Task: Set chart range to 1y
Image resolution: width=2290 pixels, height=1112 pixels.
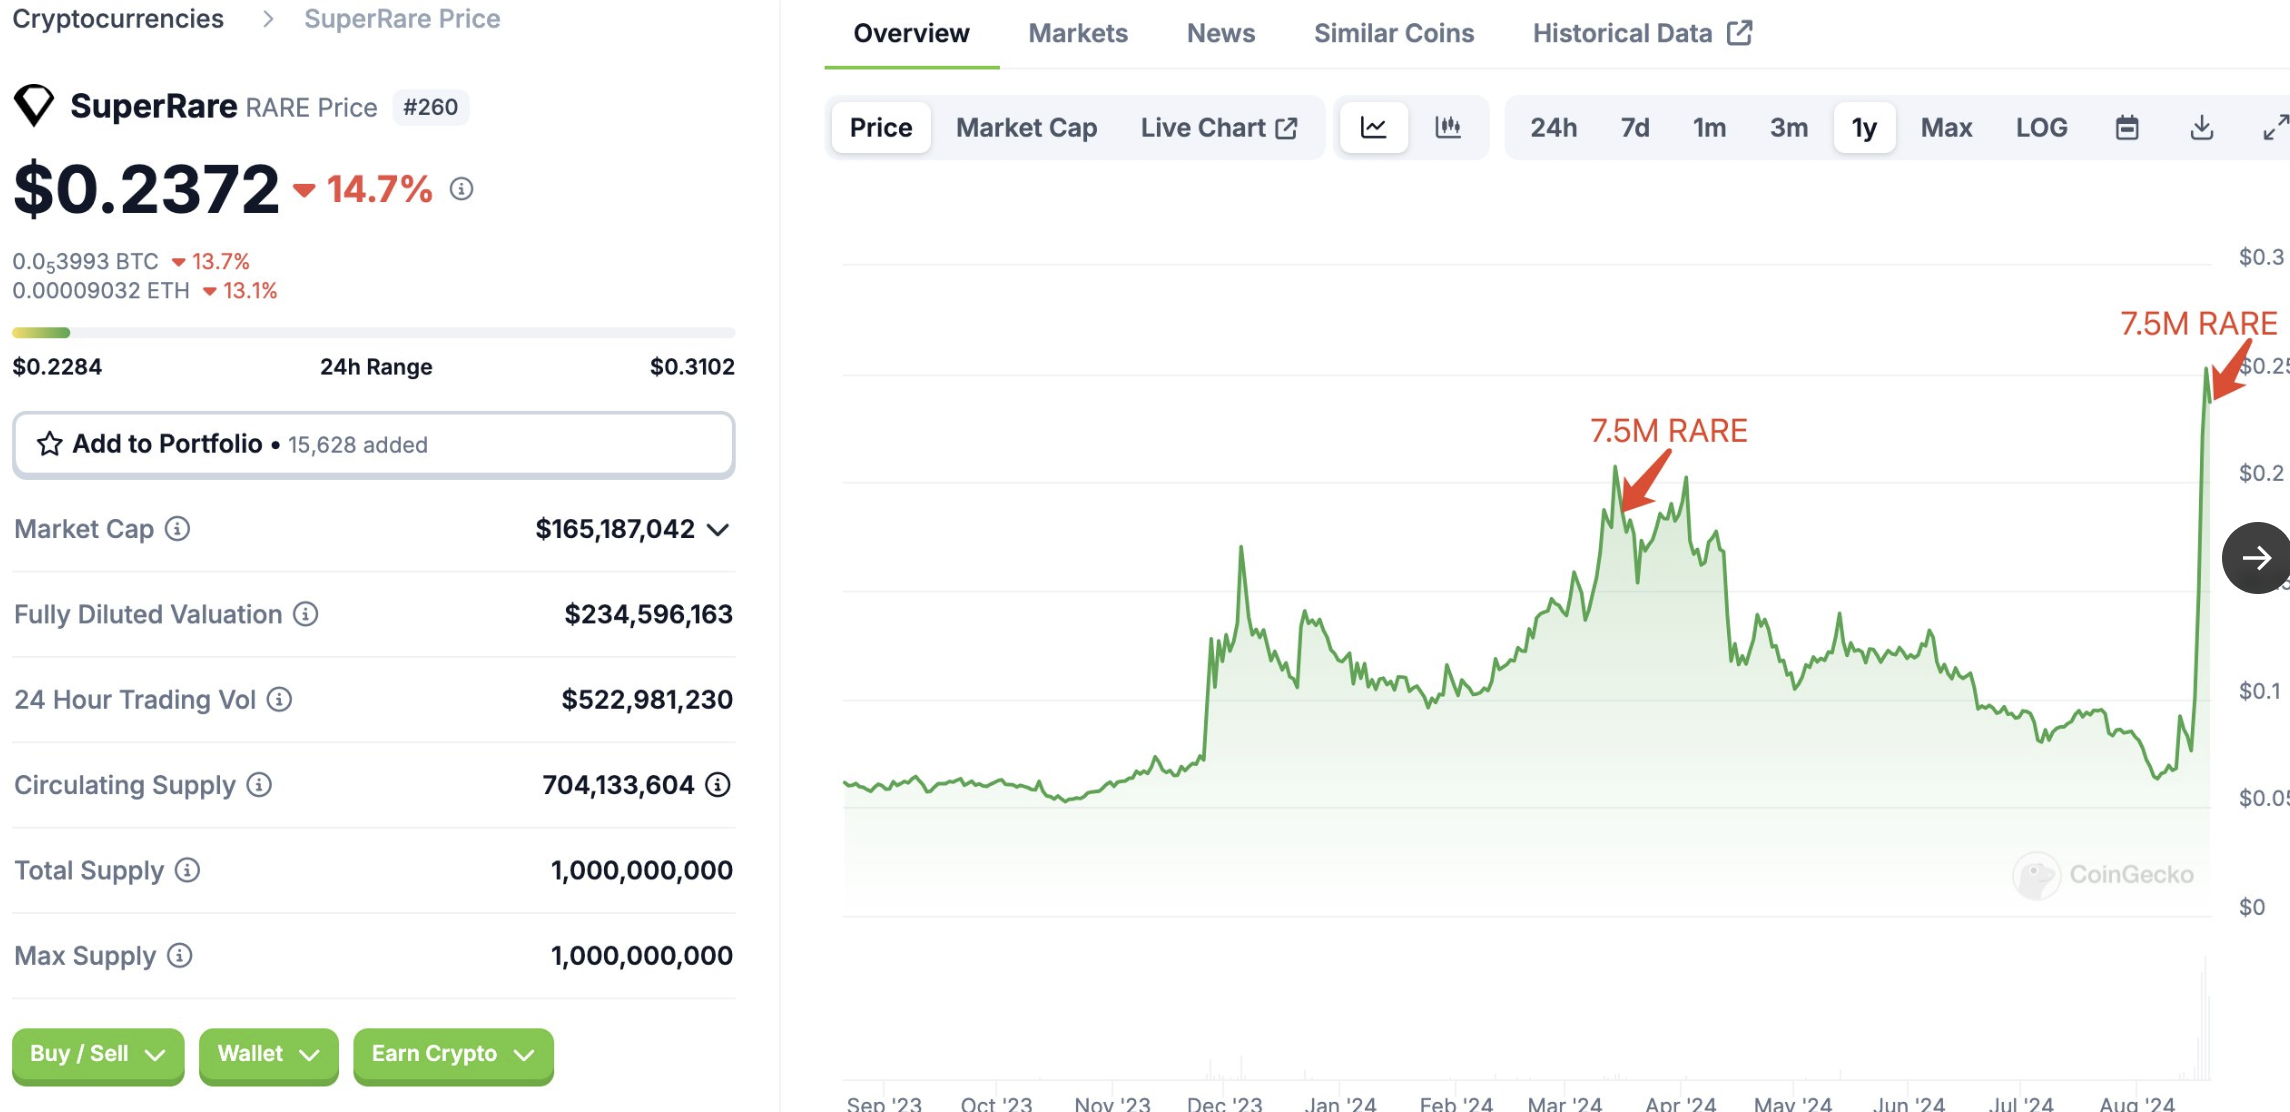Action: tap(1864, 127)
